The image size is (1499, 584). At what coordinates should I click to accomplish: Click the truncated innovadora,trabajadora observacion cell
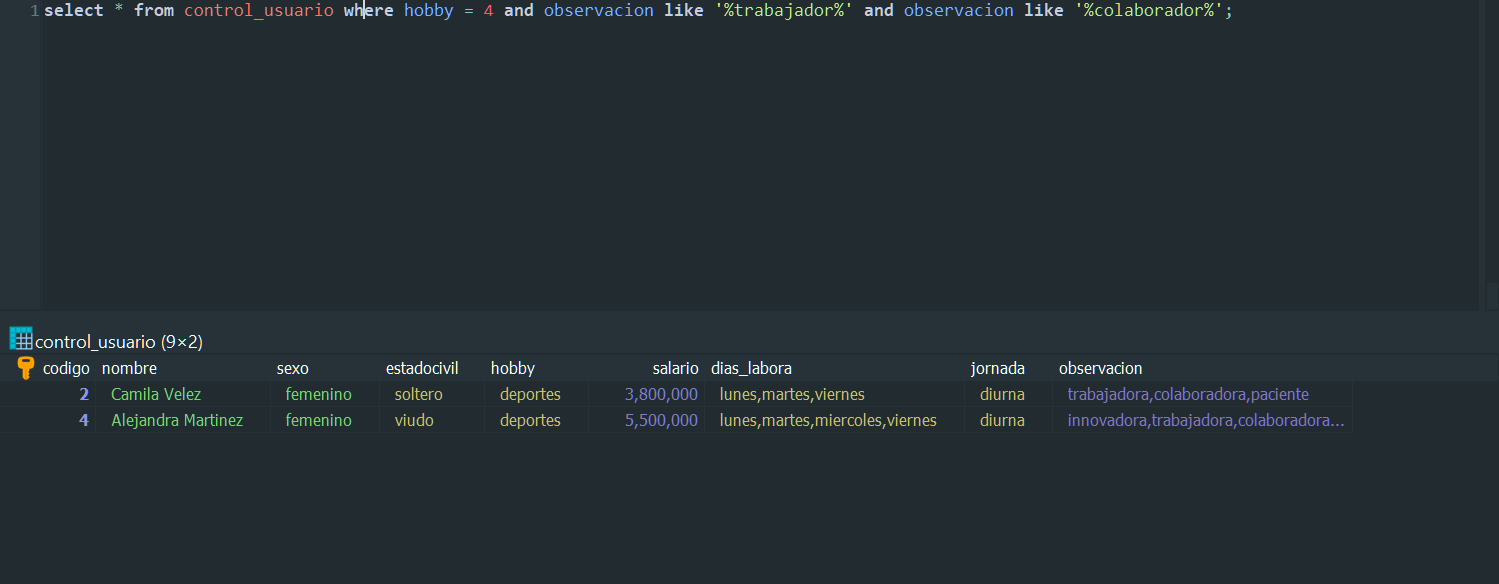point(1203,420)
